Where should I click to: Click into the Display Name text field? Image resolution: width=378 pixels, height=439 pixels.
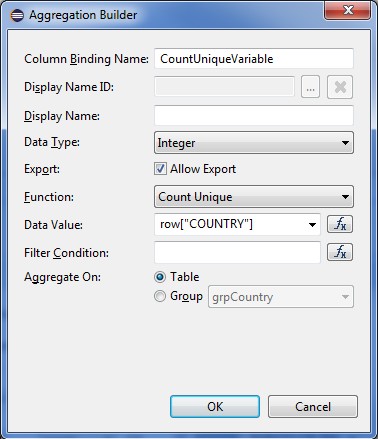(x=254, y=116)
